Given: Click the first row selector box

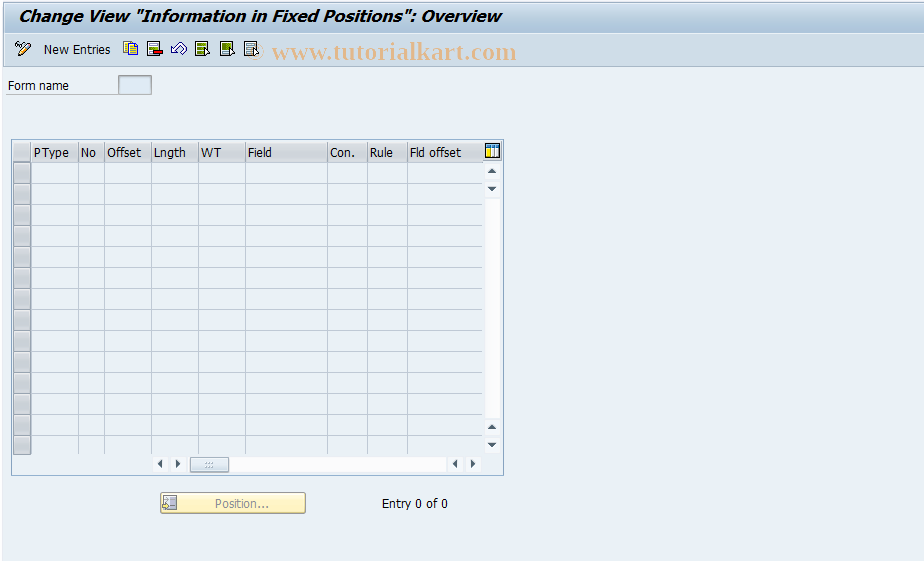Looking at the screenshot, I should click(22, 173).
